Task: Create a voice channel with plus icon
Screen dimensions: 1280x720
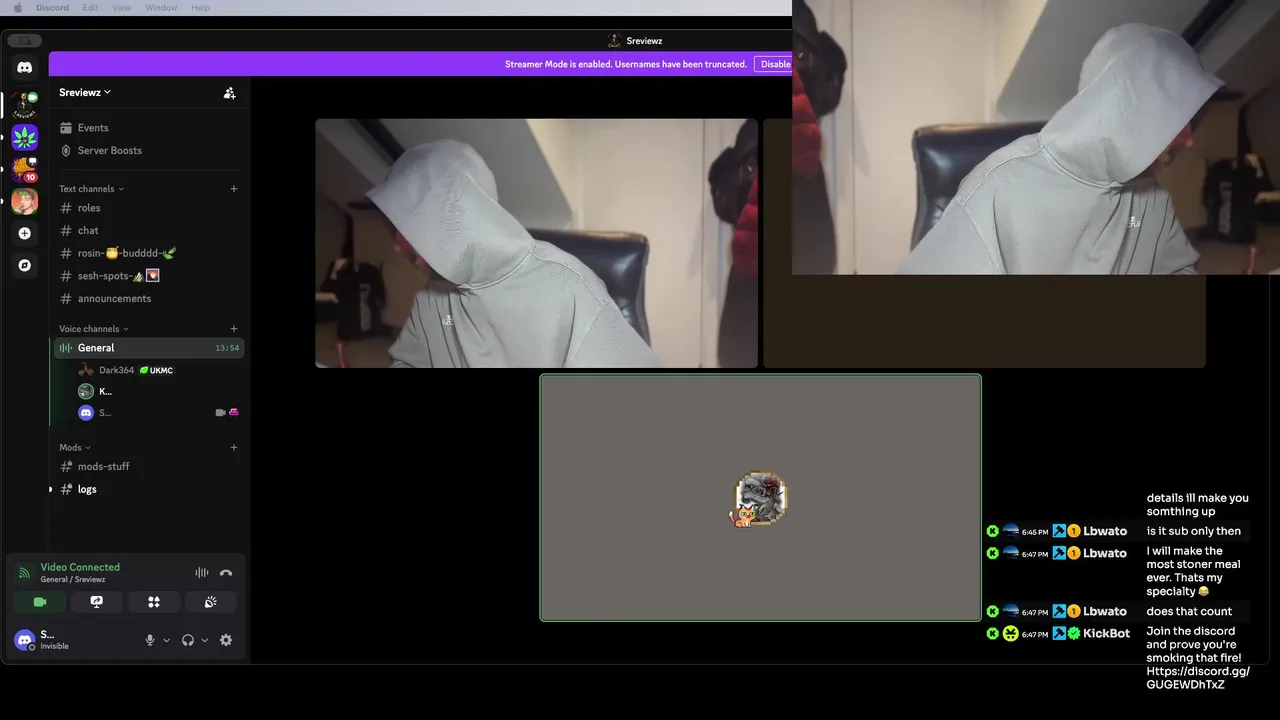Action: pyautogui.click(x=234, y=328)
